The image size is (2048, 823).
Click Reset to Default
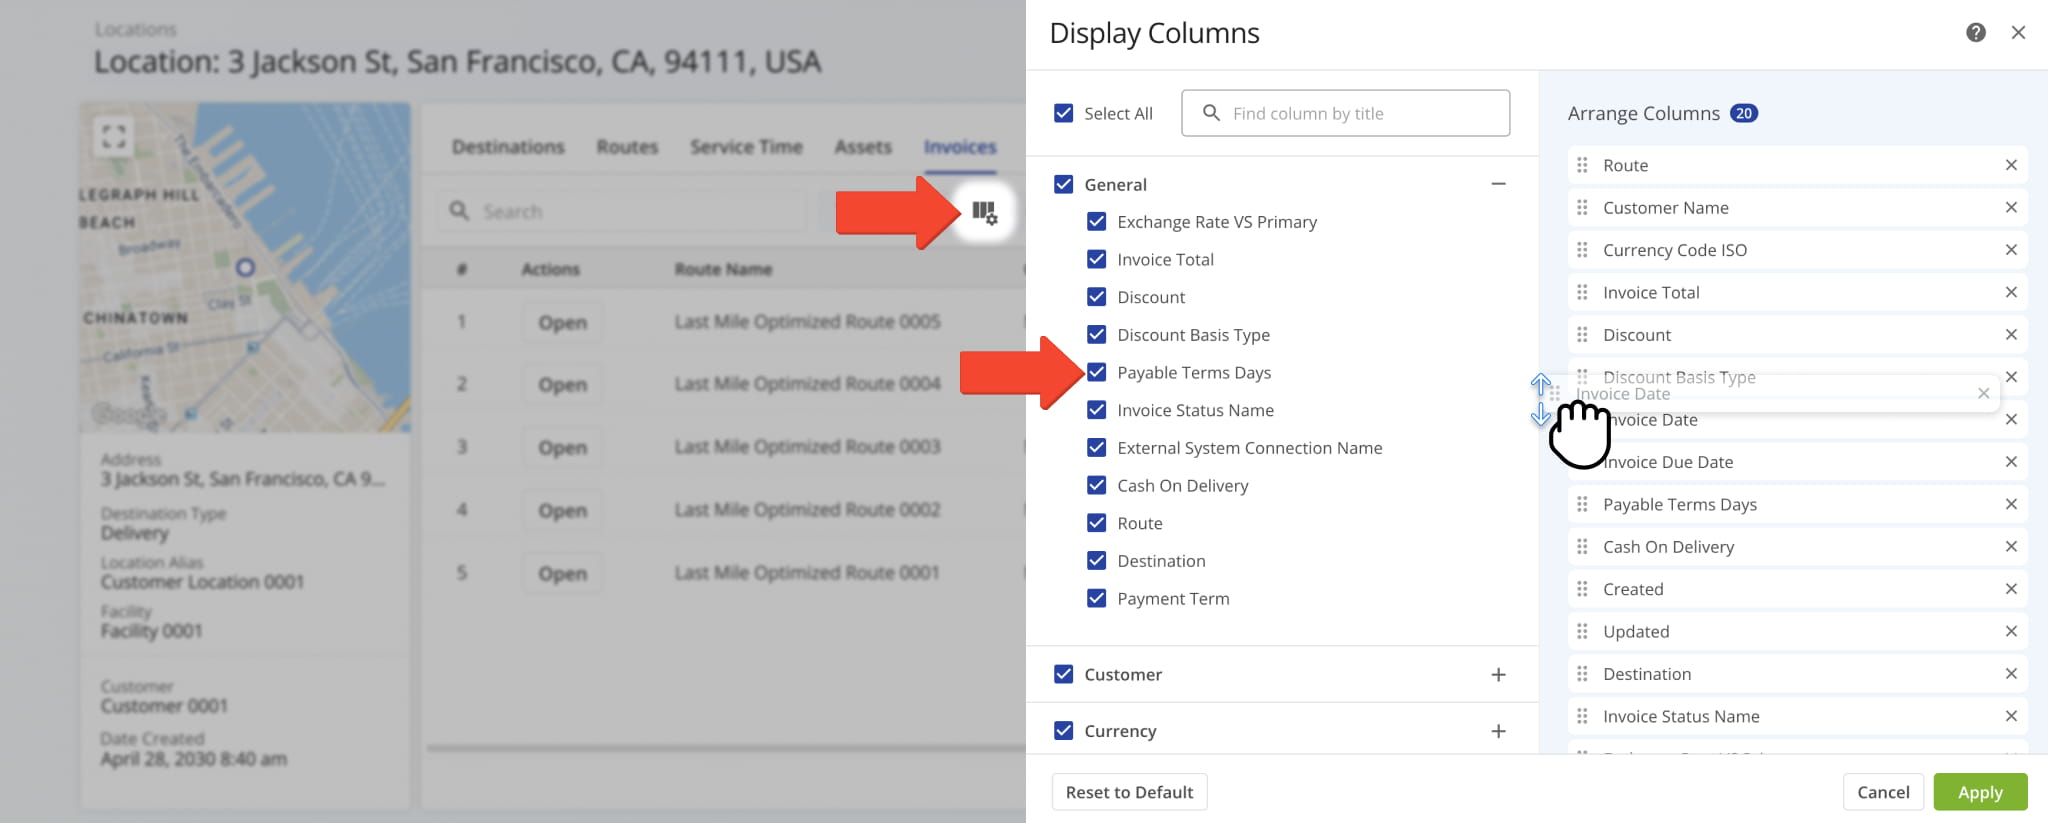click(1129, 792)
